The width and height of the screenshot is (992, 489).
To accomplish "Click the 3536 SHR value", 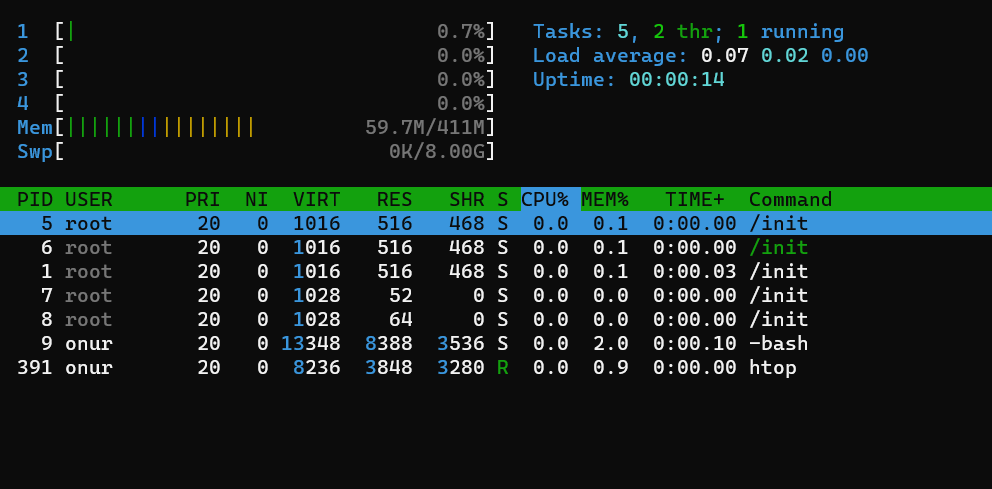I will [461, 344].
